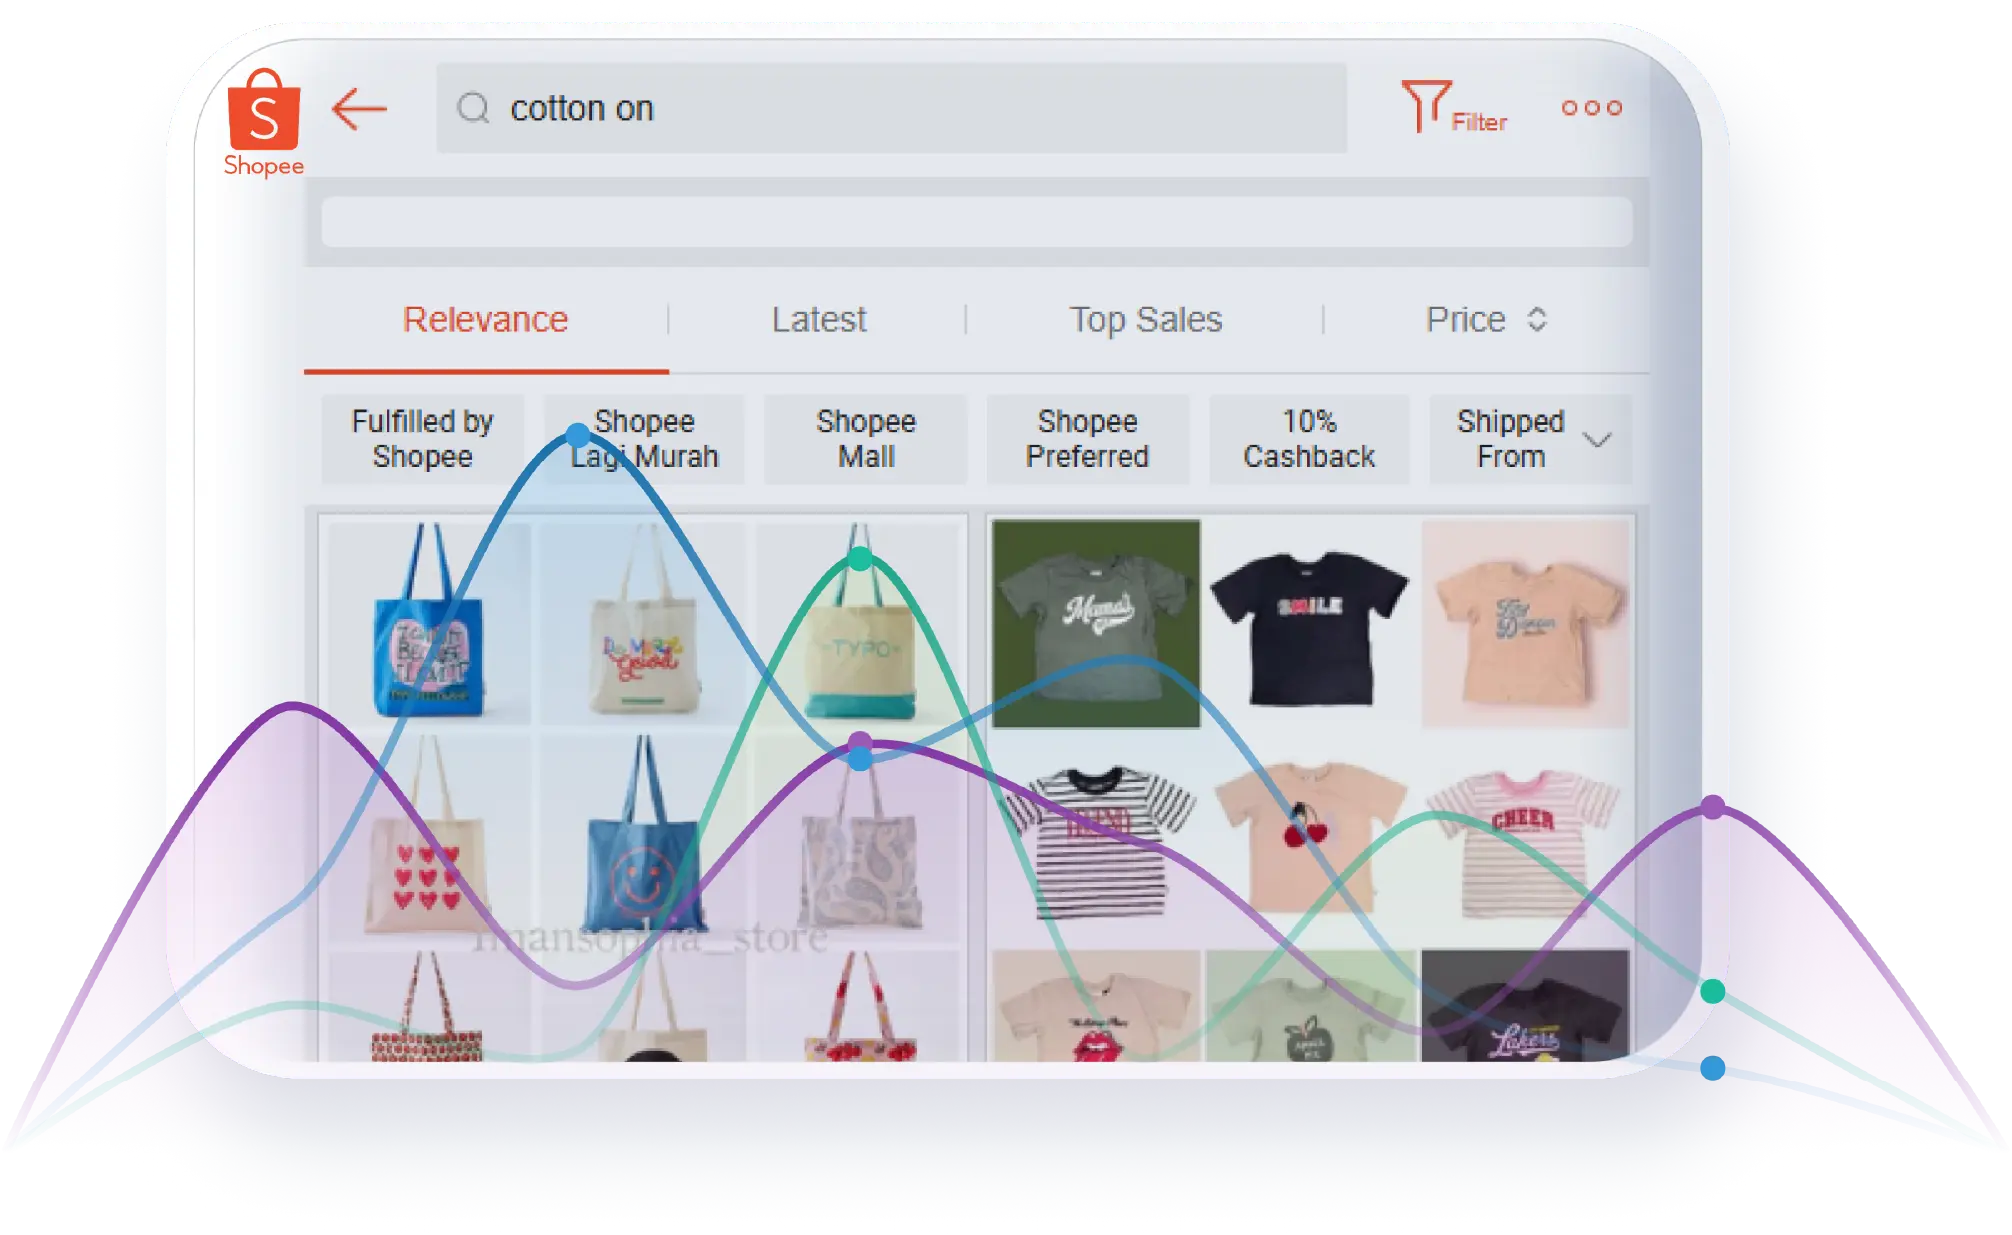Open the pink CHEER striped t-shirt product
This screenshot has width=2012, height=1235.
[x=1523, y=840]
